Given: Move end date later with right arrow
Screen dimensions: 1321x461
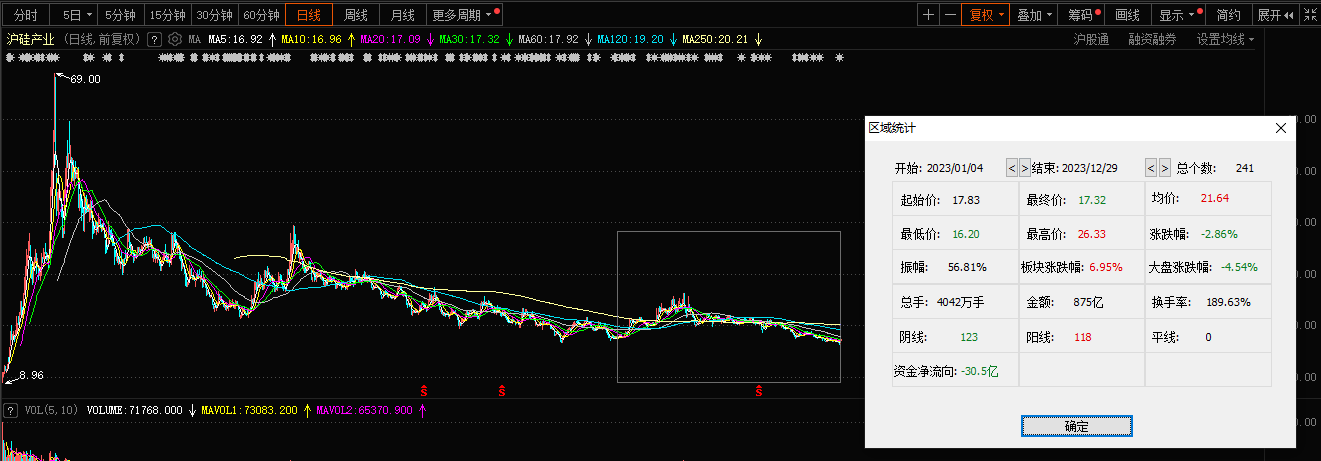Looking at the screenshot, I should 1164,168.
